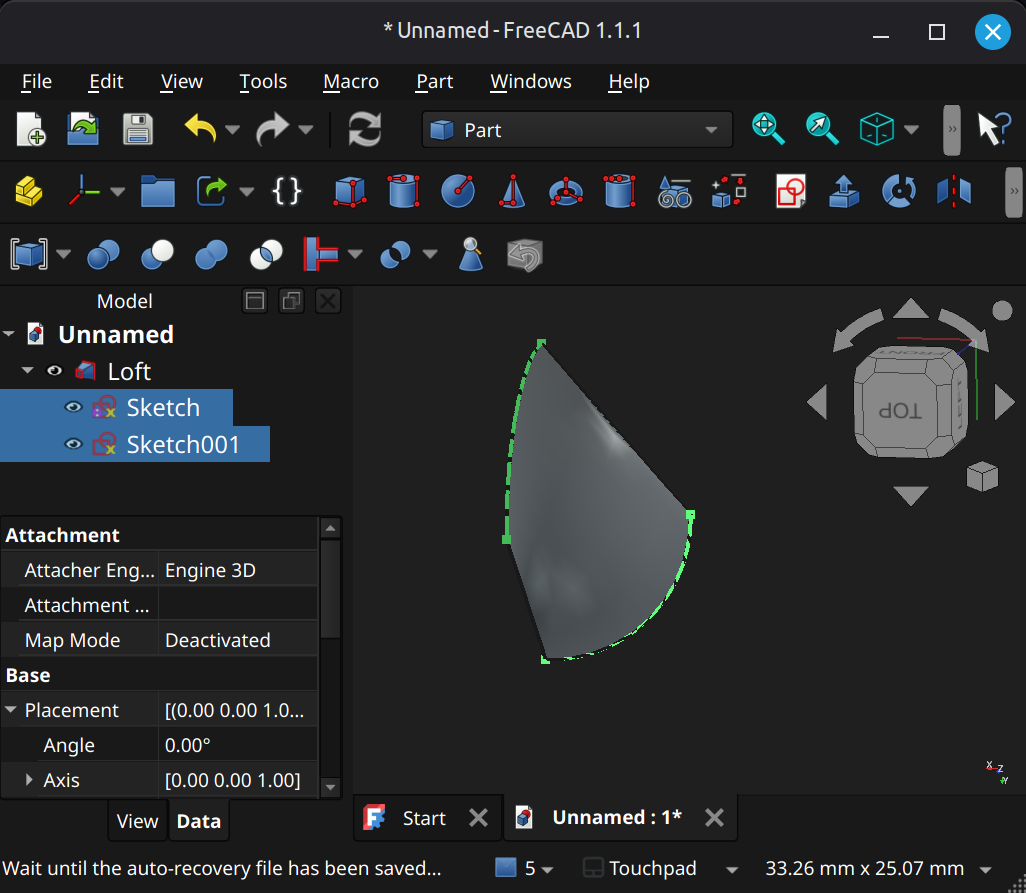Run the check geometry tool
This screenshot has width=1026, height=893.
coord(471,254)
